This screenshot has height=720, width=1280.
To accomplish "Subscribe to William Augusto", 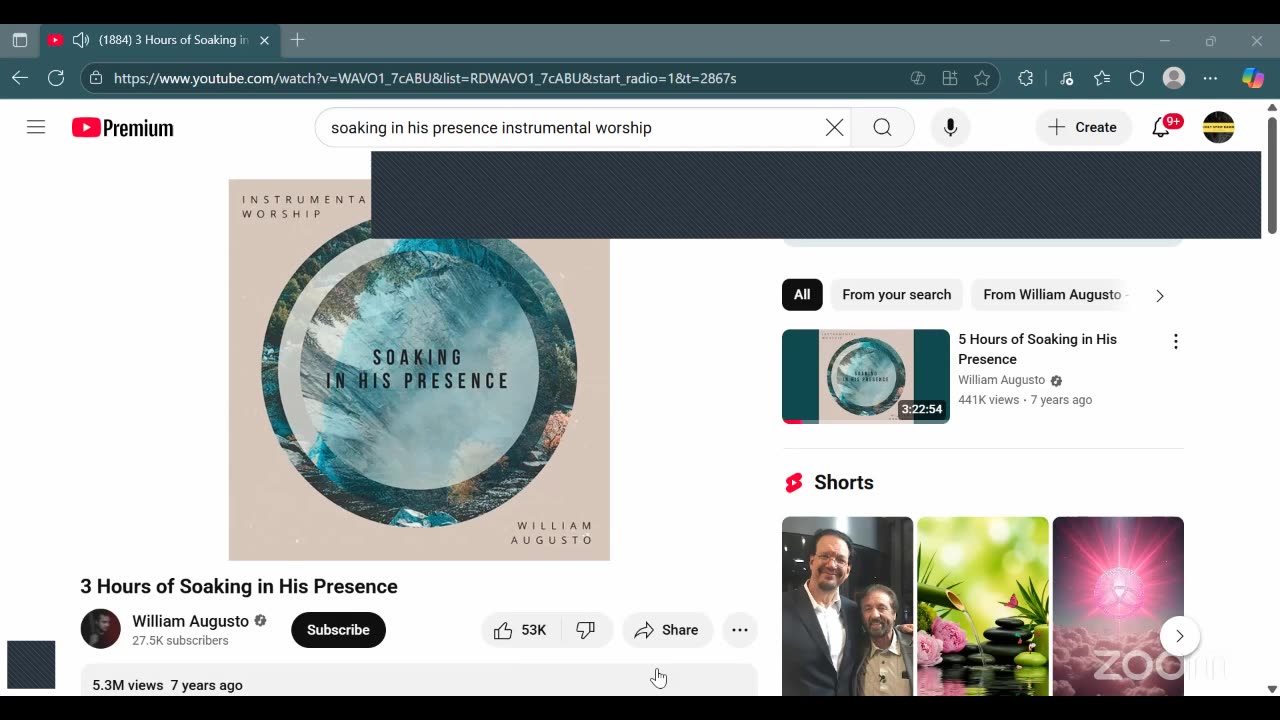I will point(338,630).
